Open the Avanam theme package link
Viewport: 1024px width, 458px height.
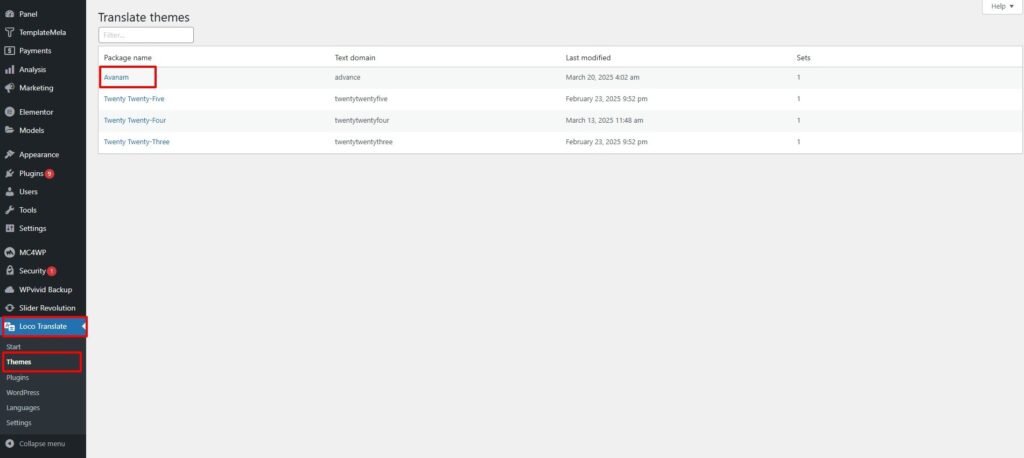116,77
